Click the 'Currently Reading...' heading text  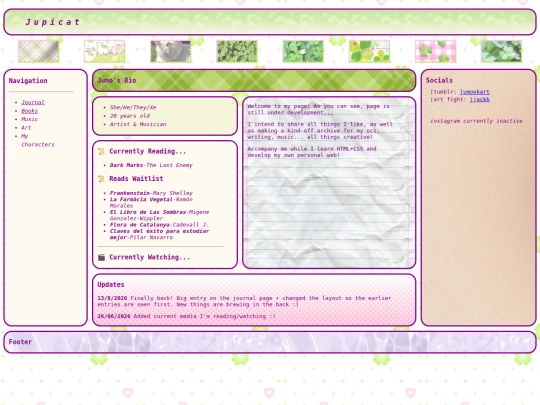[147, 152]
